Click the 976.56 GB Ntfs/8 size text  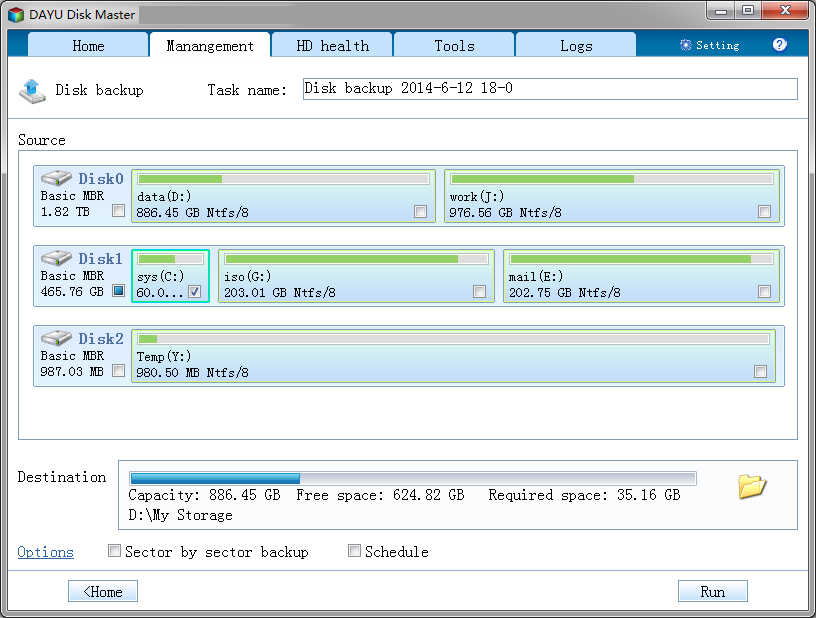click(x=505, y=212)
